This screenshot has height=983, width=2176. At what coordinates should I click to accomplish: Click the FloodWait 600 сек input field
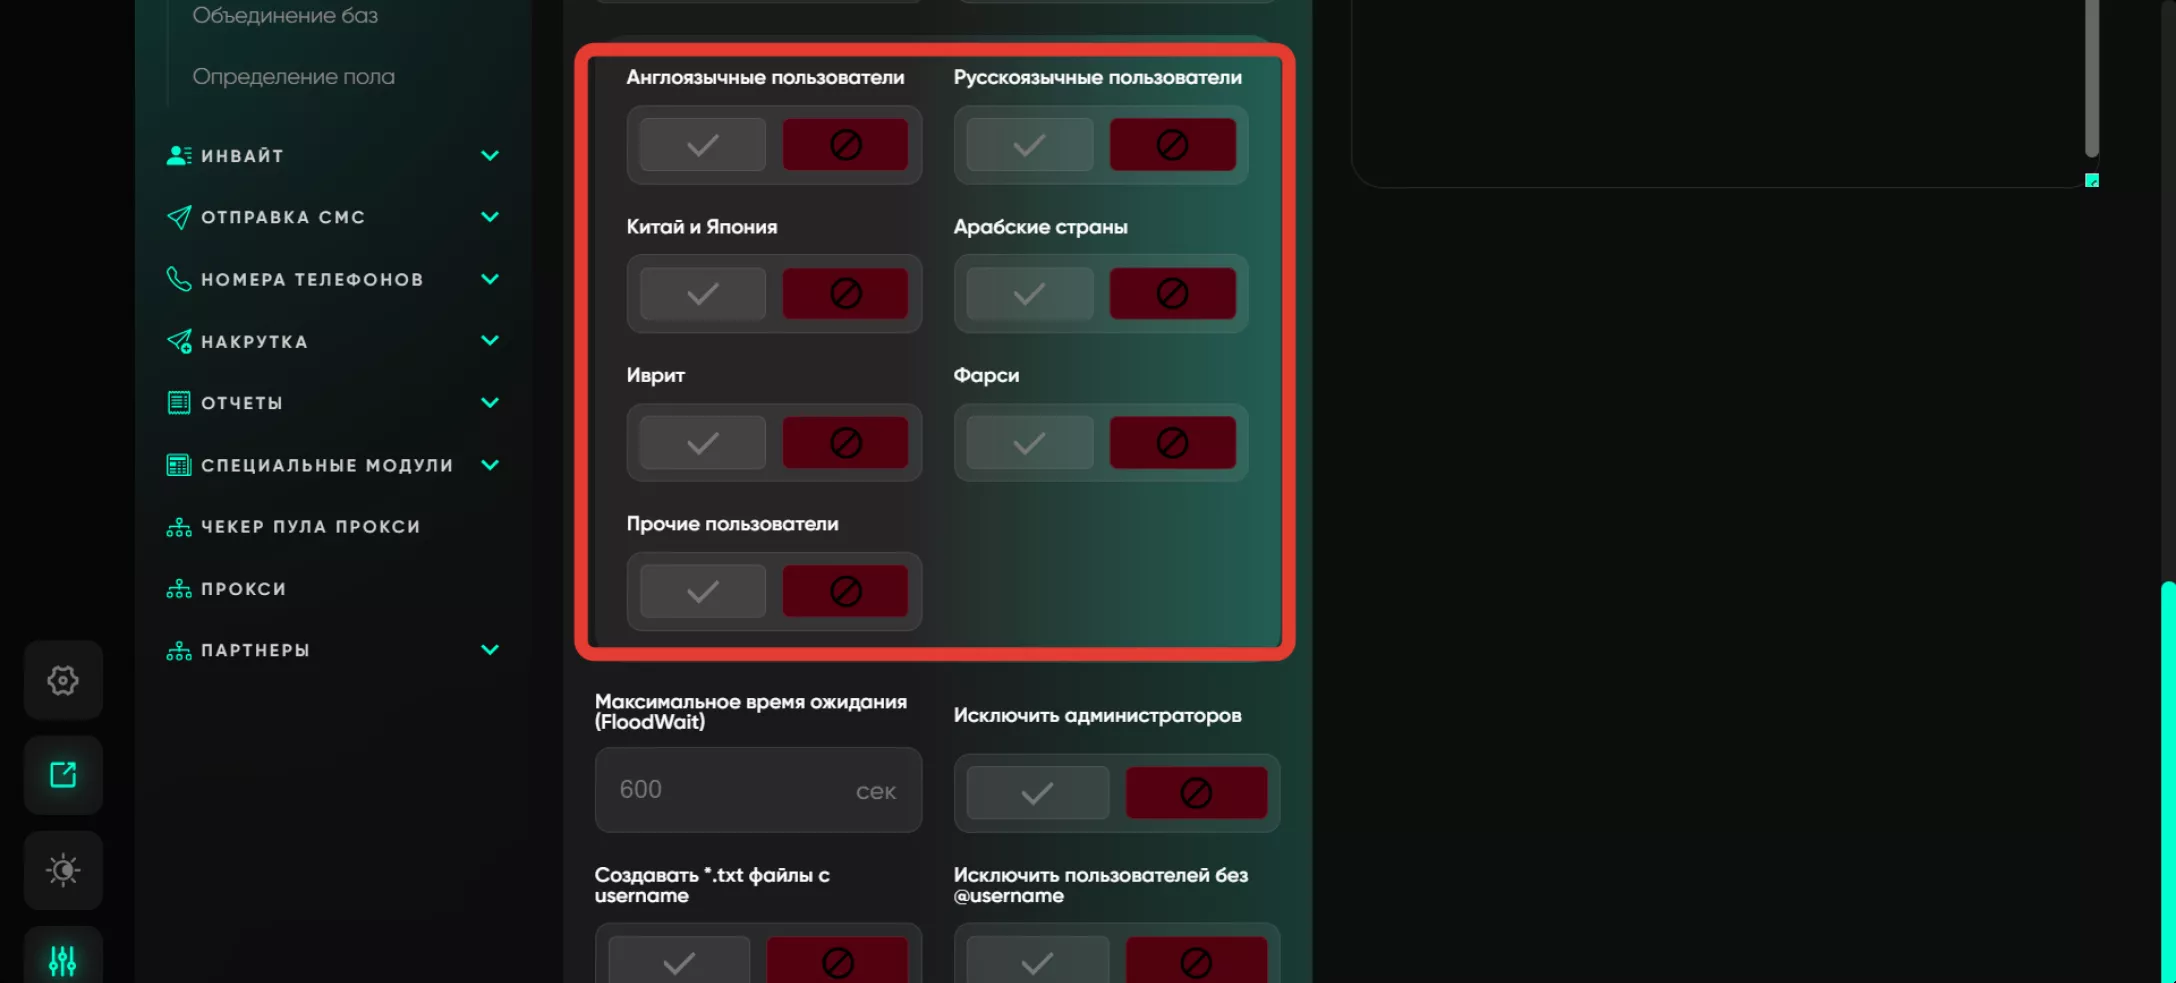tap(758, 790)
